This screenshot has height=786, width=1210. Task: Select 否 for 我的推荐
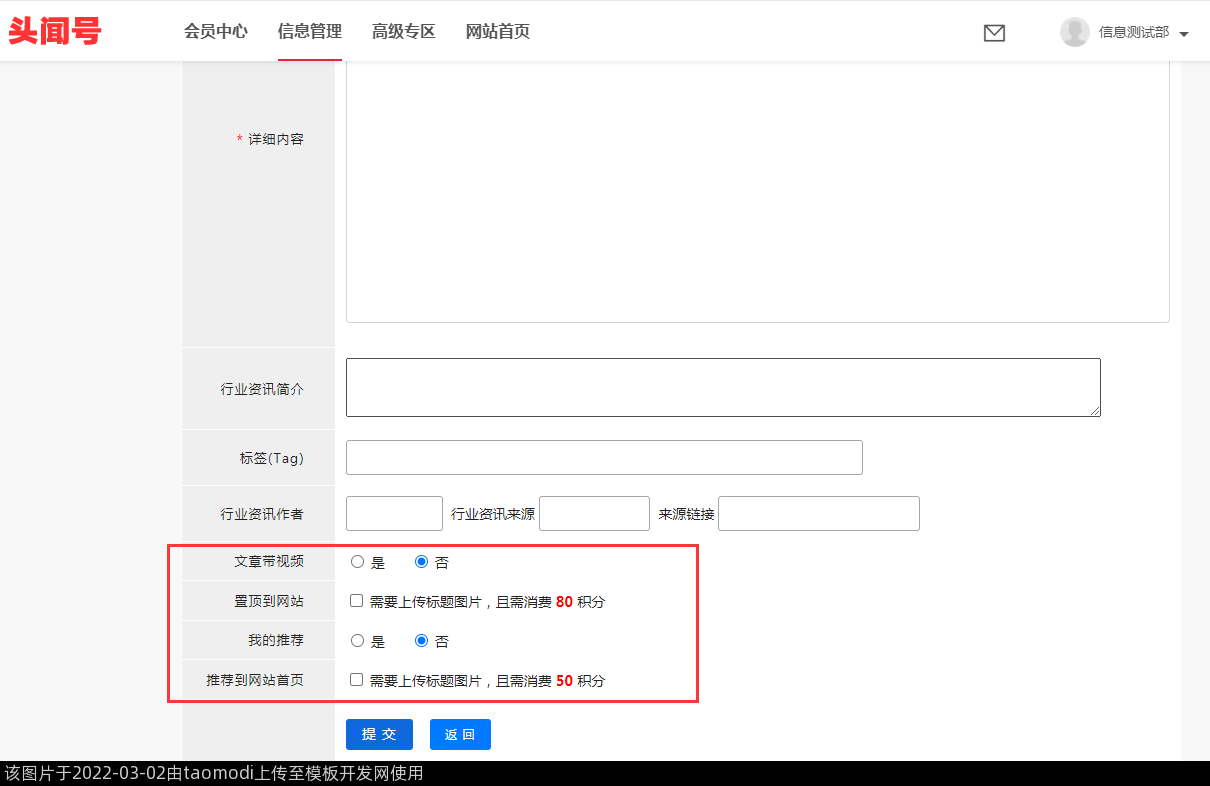(421, 640)
